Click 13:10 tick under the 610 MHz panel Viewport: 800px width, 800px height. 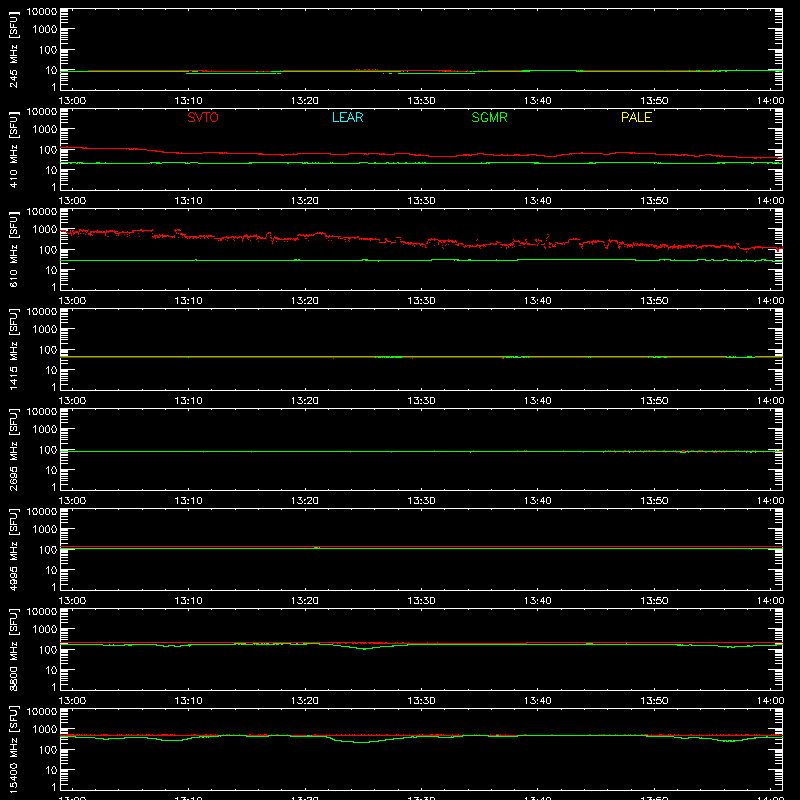(x=188, y=301)
